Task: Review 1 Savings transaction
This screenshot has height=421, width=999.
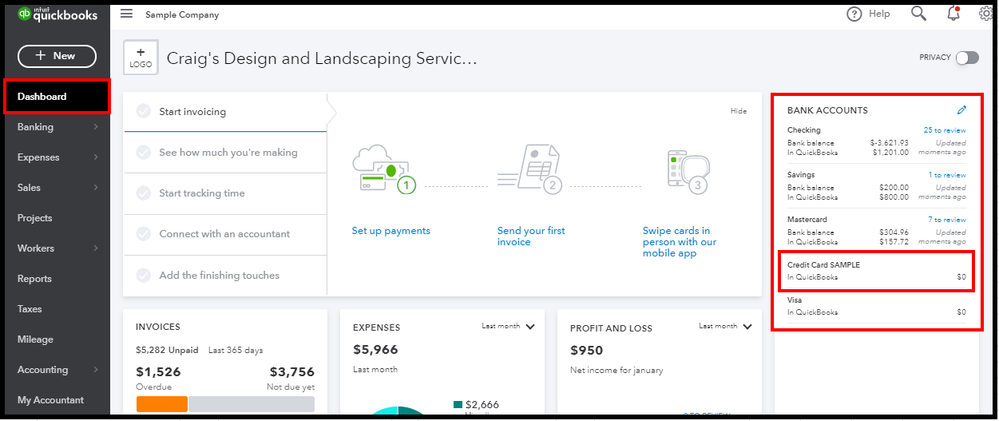Action: 947,175
